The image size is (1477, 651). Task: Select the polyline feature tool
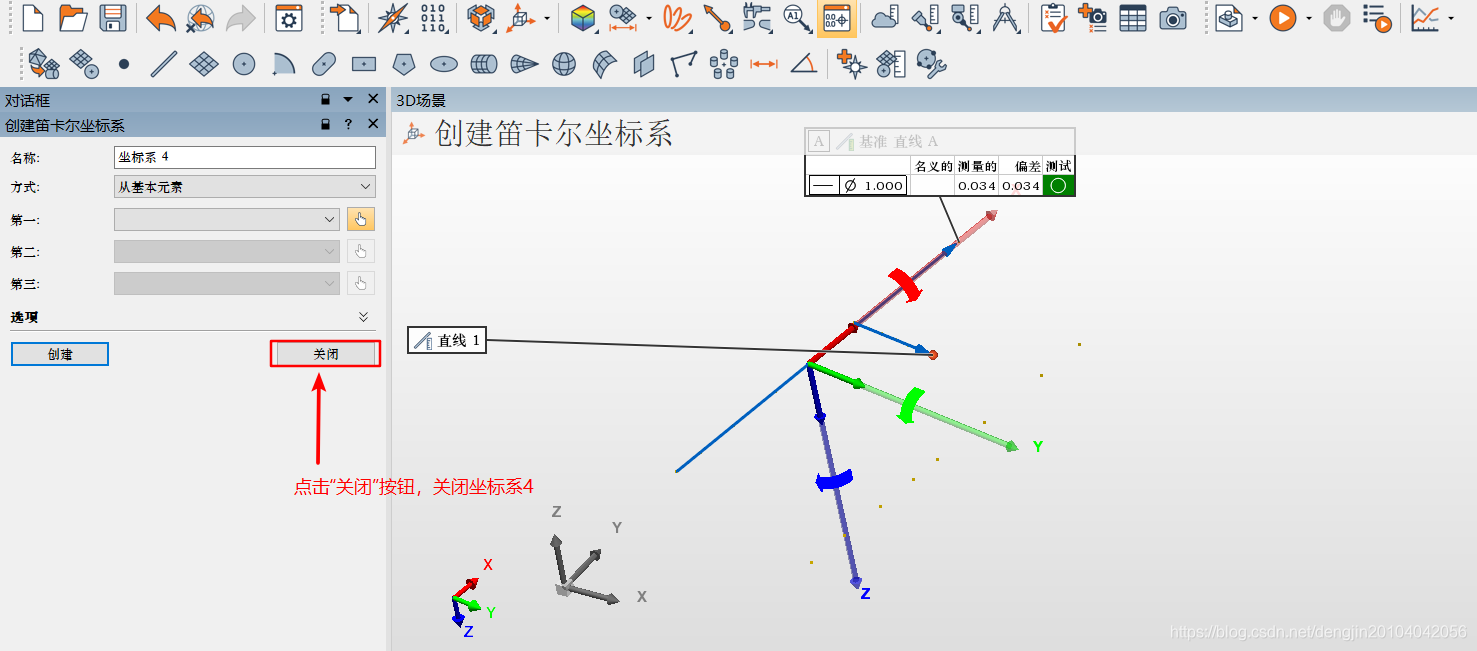(684, 65)
